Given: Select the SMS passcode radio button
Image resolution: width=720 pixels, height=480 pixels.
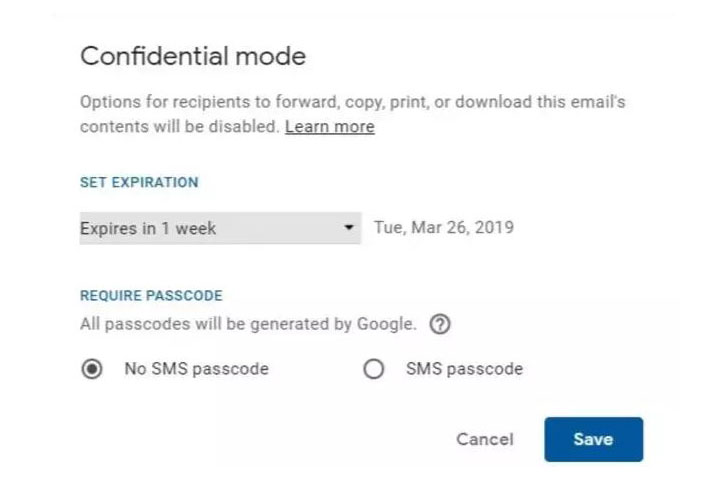Looking at the screenshot, I should (x=373, y=369).
